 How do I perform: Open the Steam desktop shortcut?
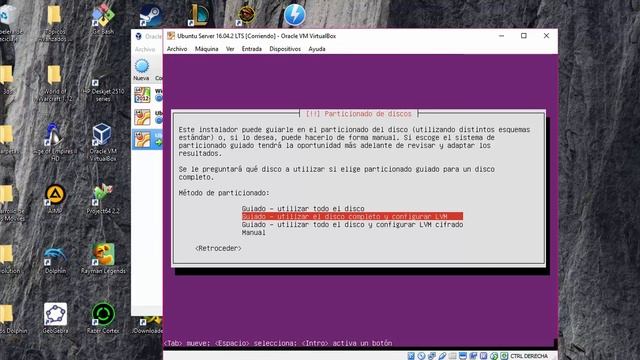[x=150, y=16]
